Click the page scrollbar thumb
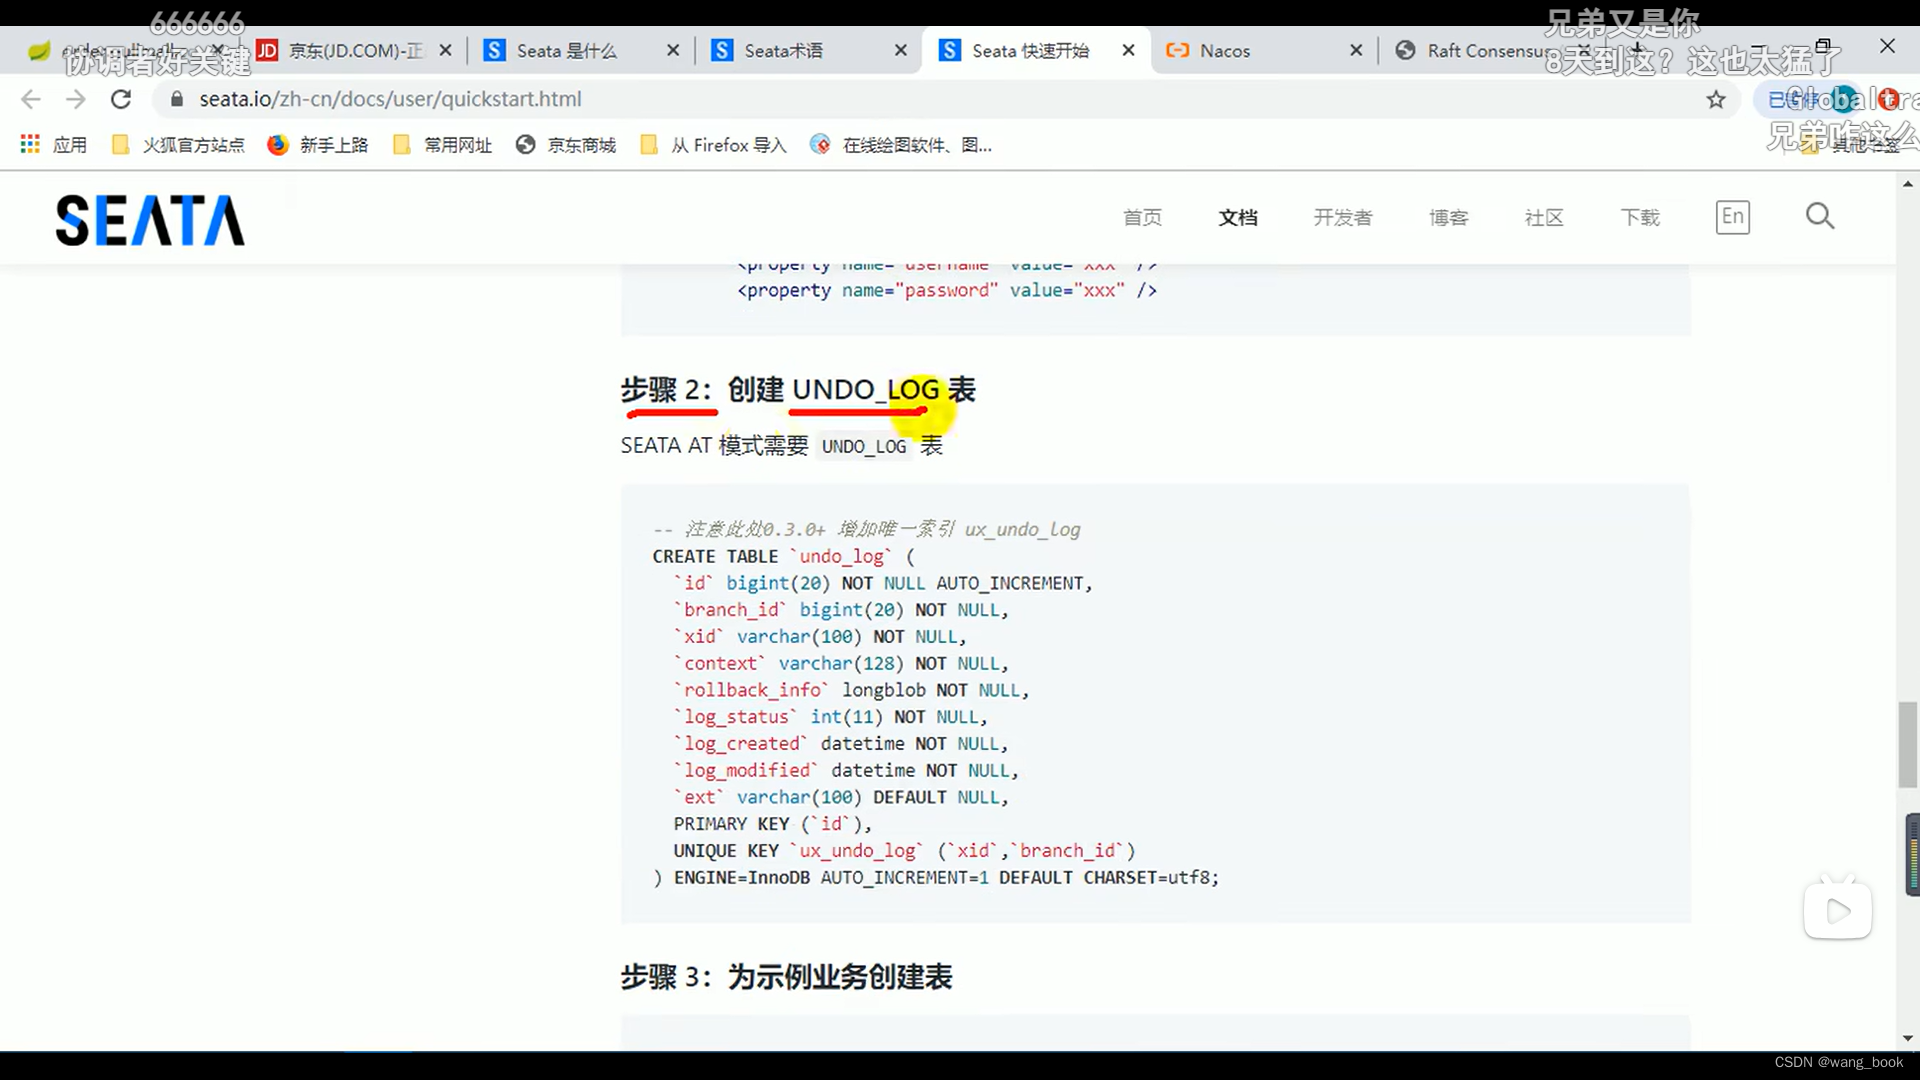This screenshot has width=1920, height=1080. [1908, 745]
